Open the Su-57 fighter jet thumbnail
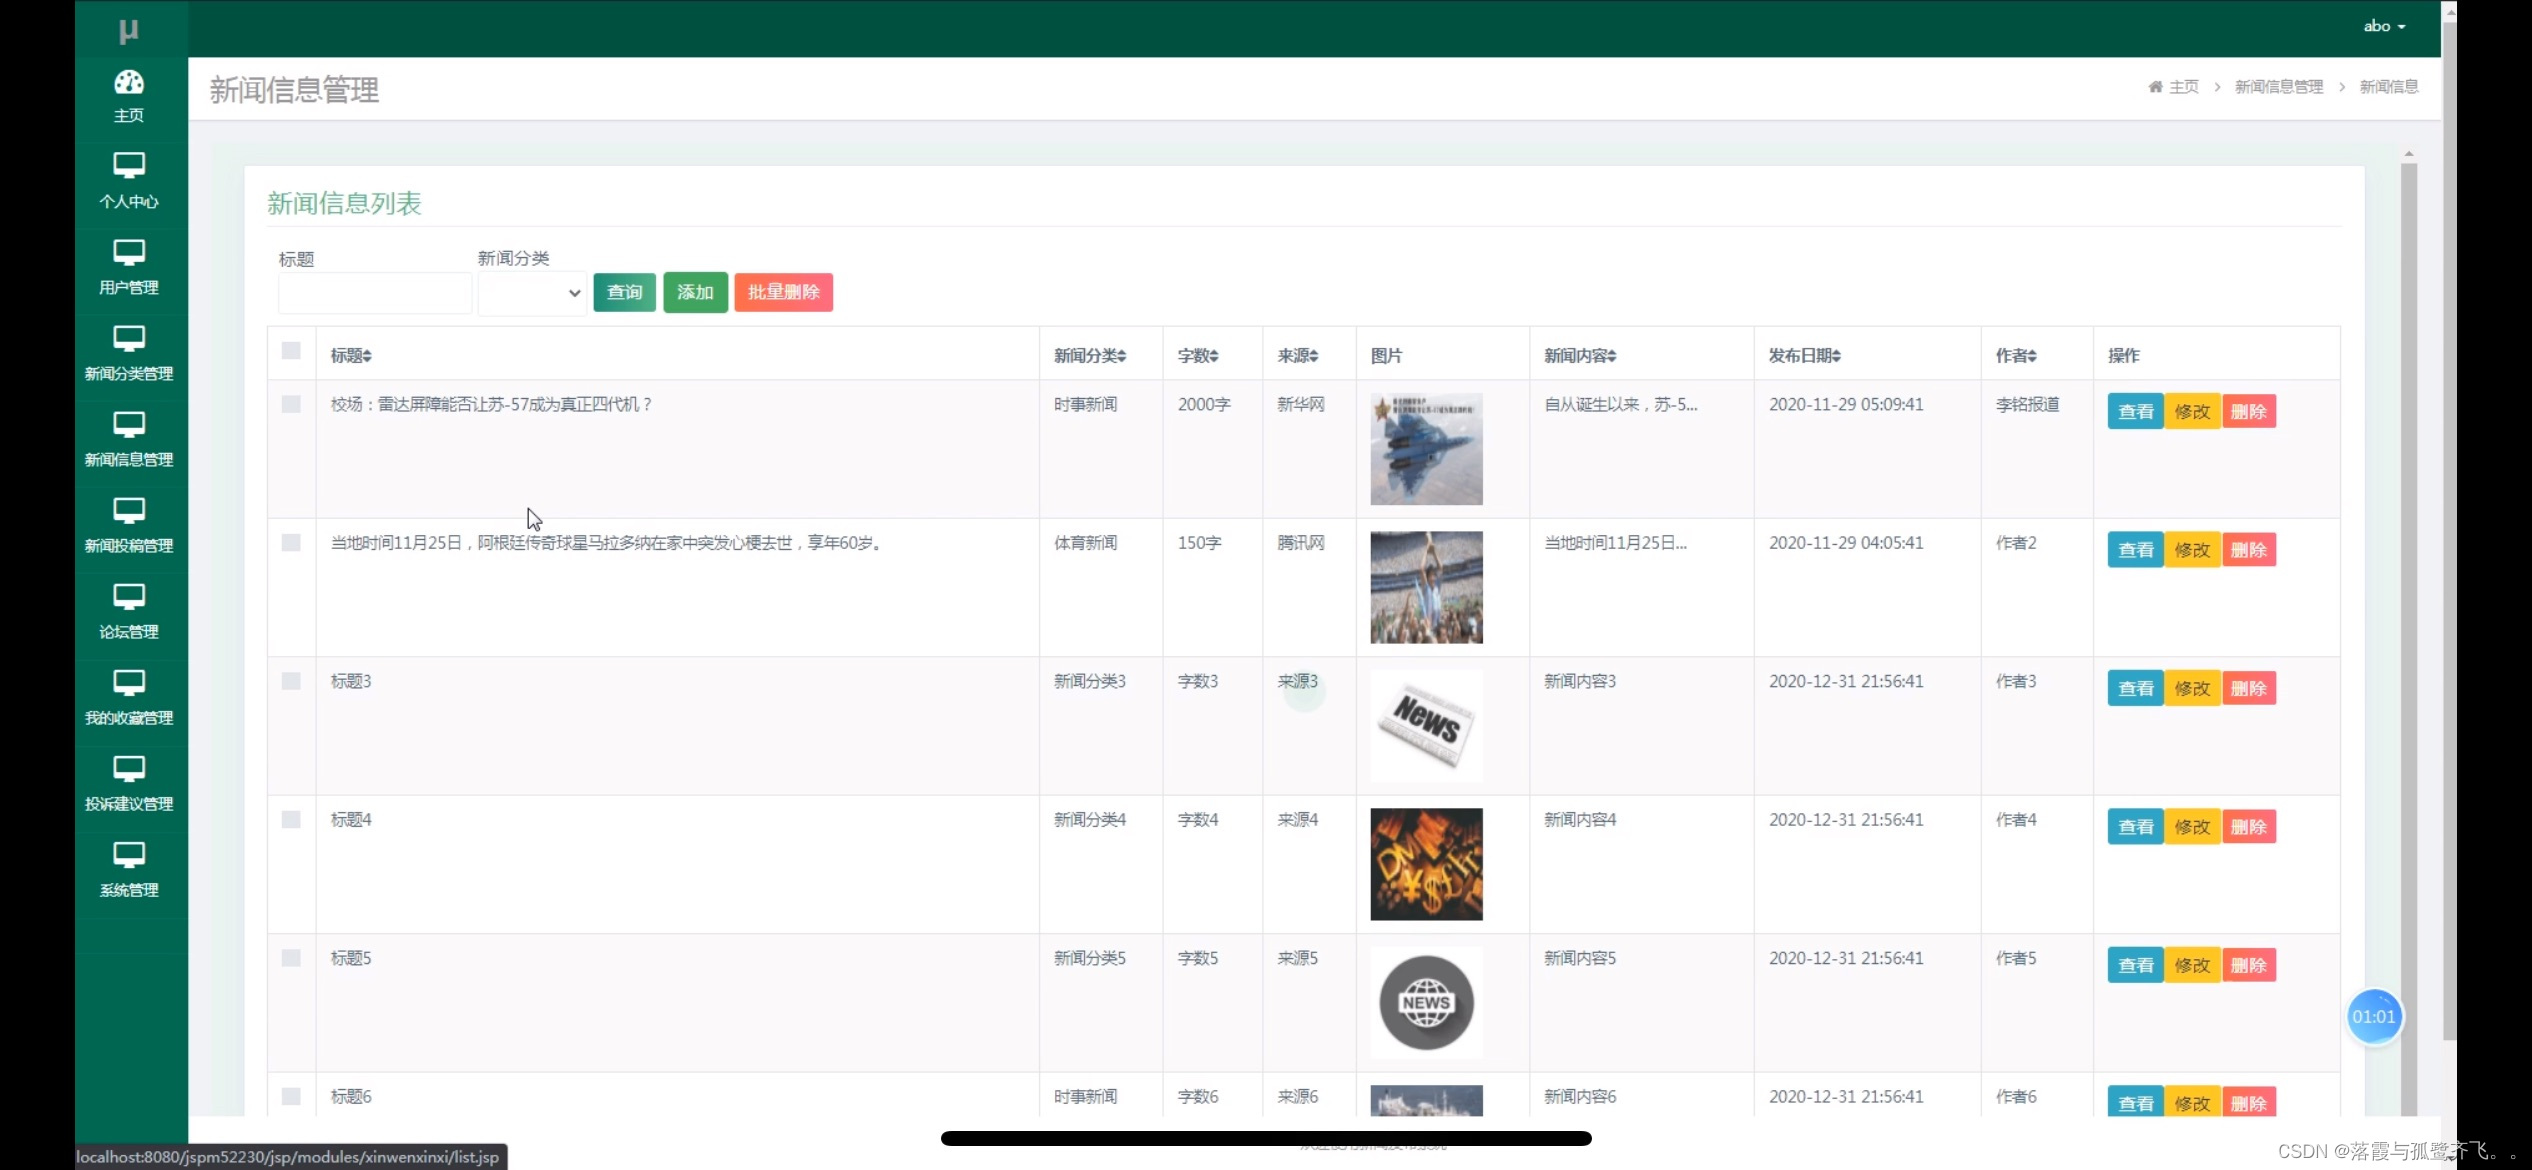The image size is (2532, 1170). click(1426, 449)
